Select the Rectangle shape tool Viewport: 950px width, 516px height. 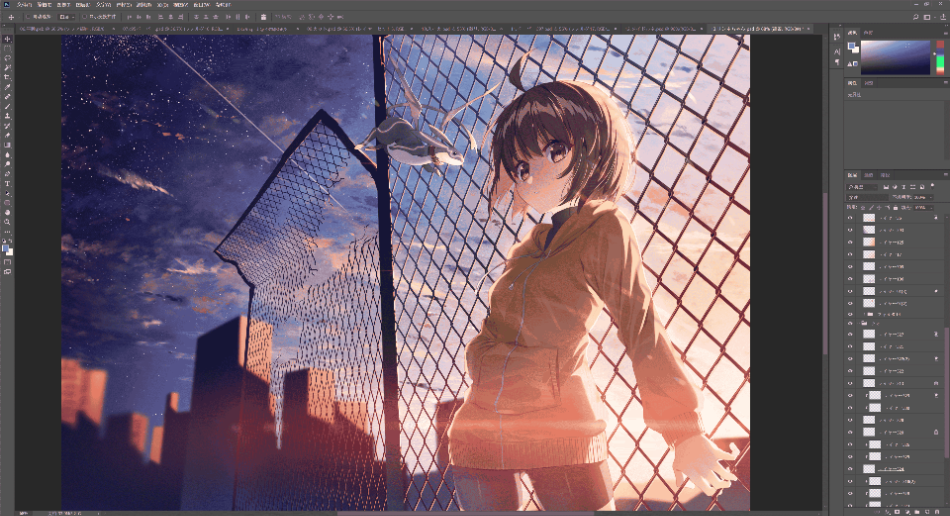tap(7, 203)
